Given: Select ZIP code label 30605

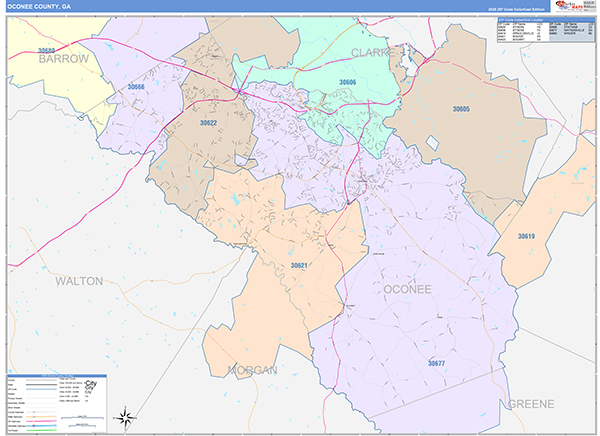Looking at the screenshot, I should tap(461, 109).
